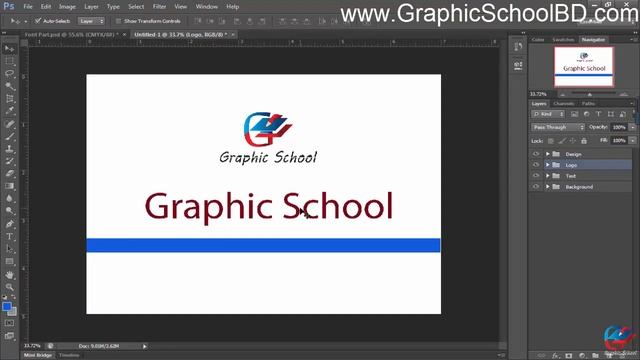Open the collapsed History panel icon
The width and height of the screenshot is (640, 360).
click(518, 47)
